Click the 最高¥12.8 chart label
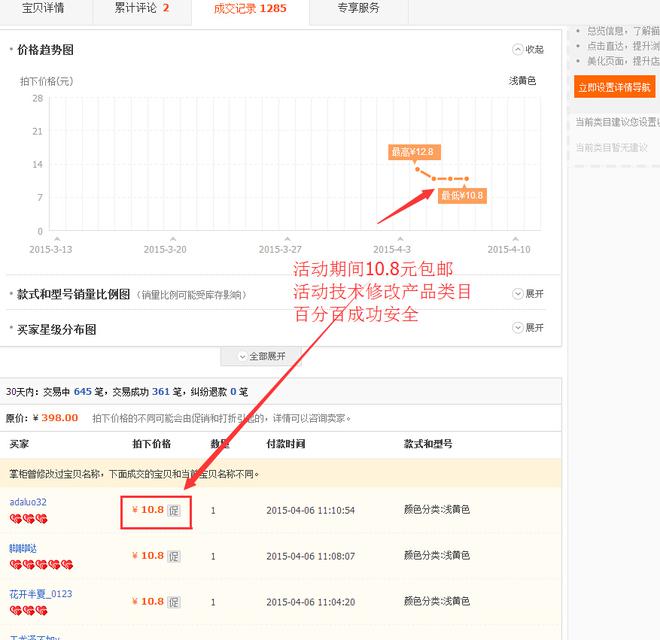Screen dimensions: 660x640 pos(412,152)
